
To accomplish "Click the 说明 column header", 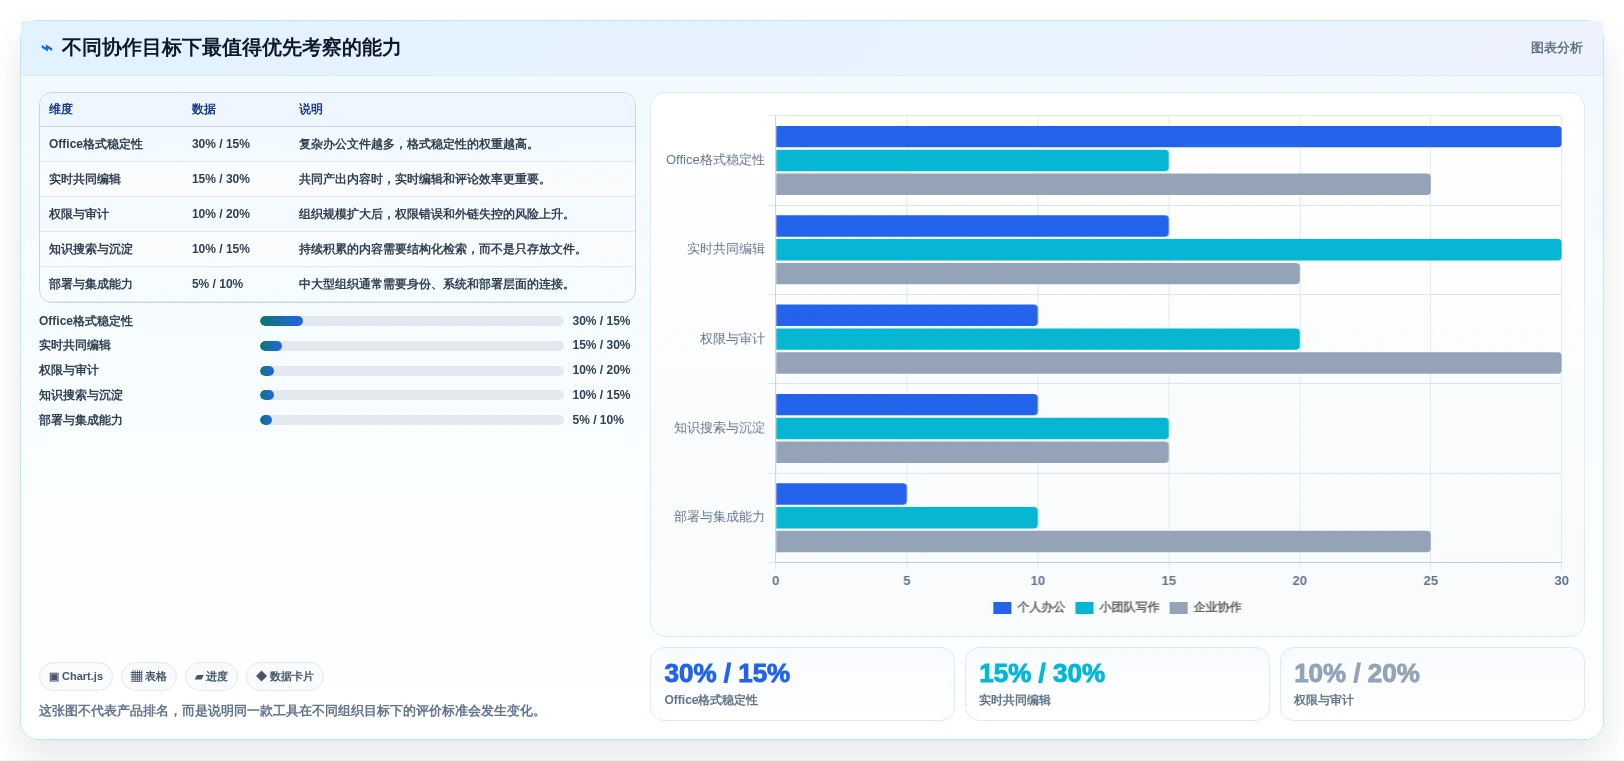I will pyautogui.click(x=311, y=110).
